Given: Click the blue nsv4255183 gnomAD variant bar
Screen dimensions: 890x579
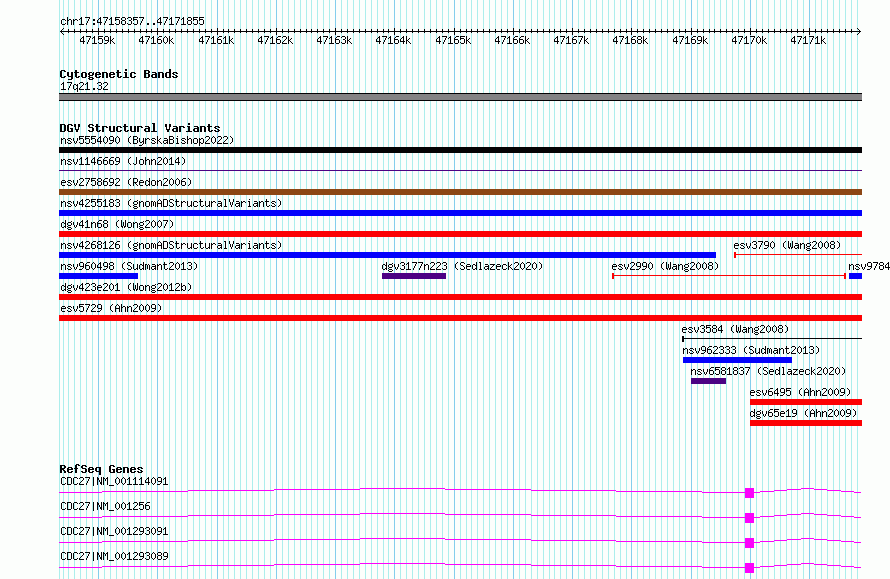Looking at the screenshot, I should click(x=460, y=213).
